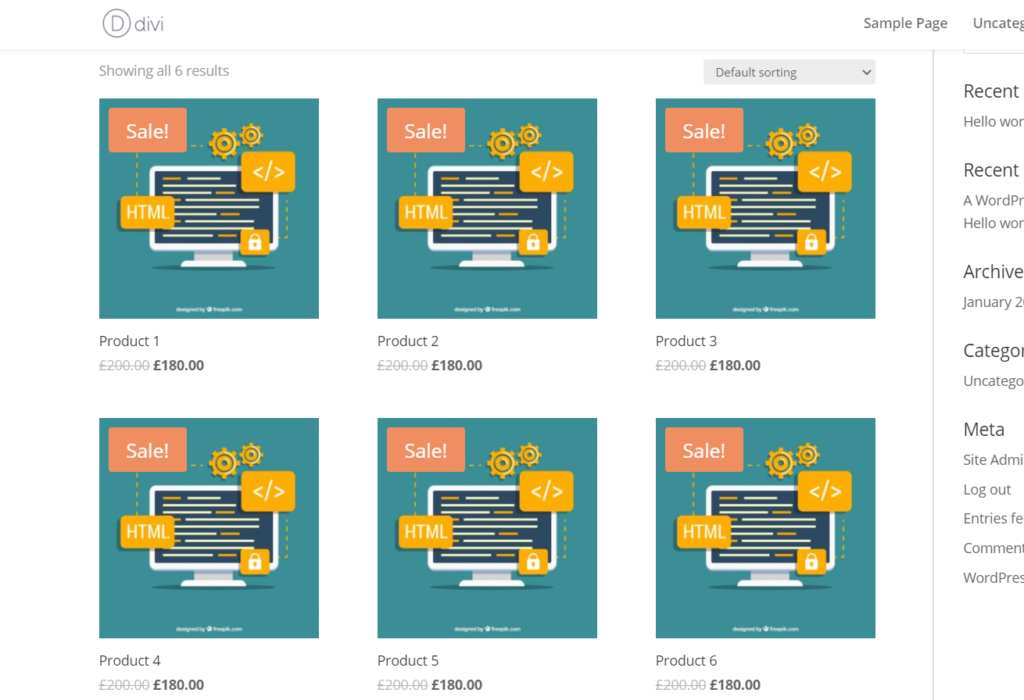
Task: Click the Product 4 title link
Action: [x=130, y=660]
